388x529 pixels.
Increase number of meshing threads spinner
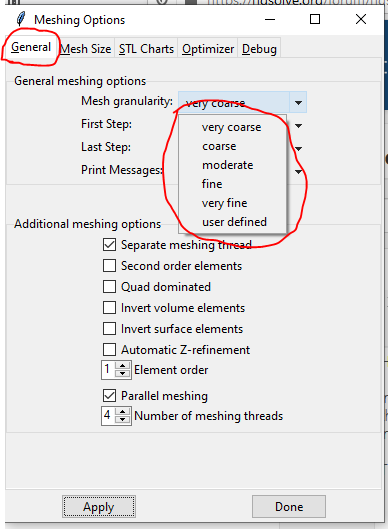(122, 412)
